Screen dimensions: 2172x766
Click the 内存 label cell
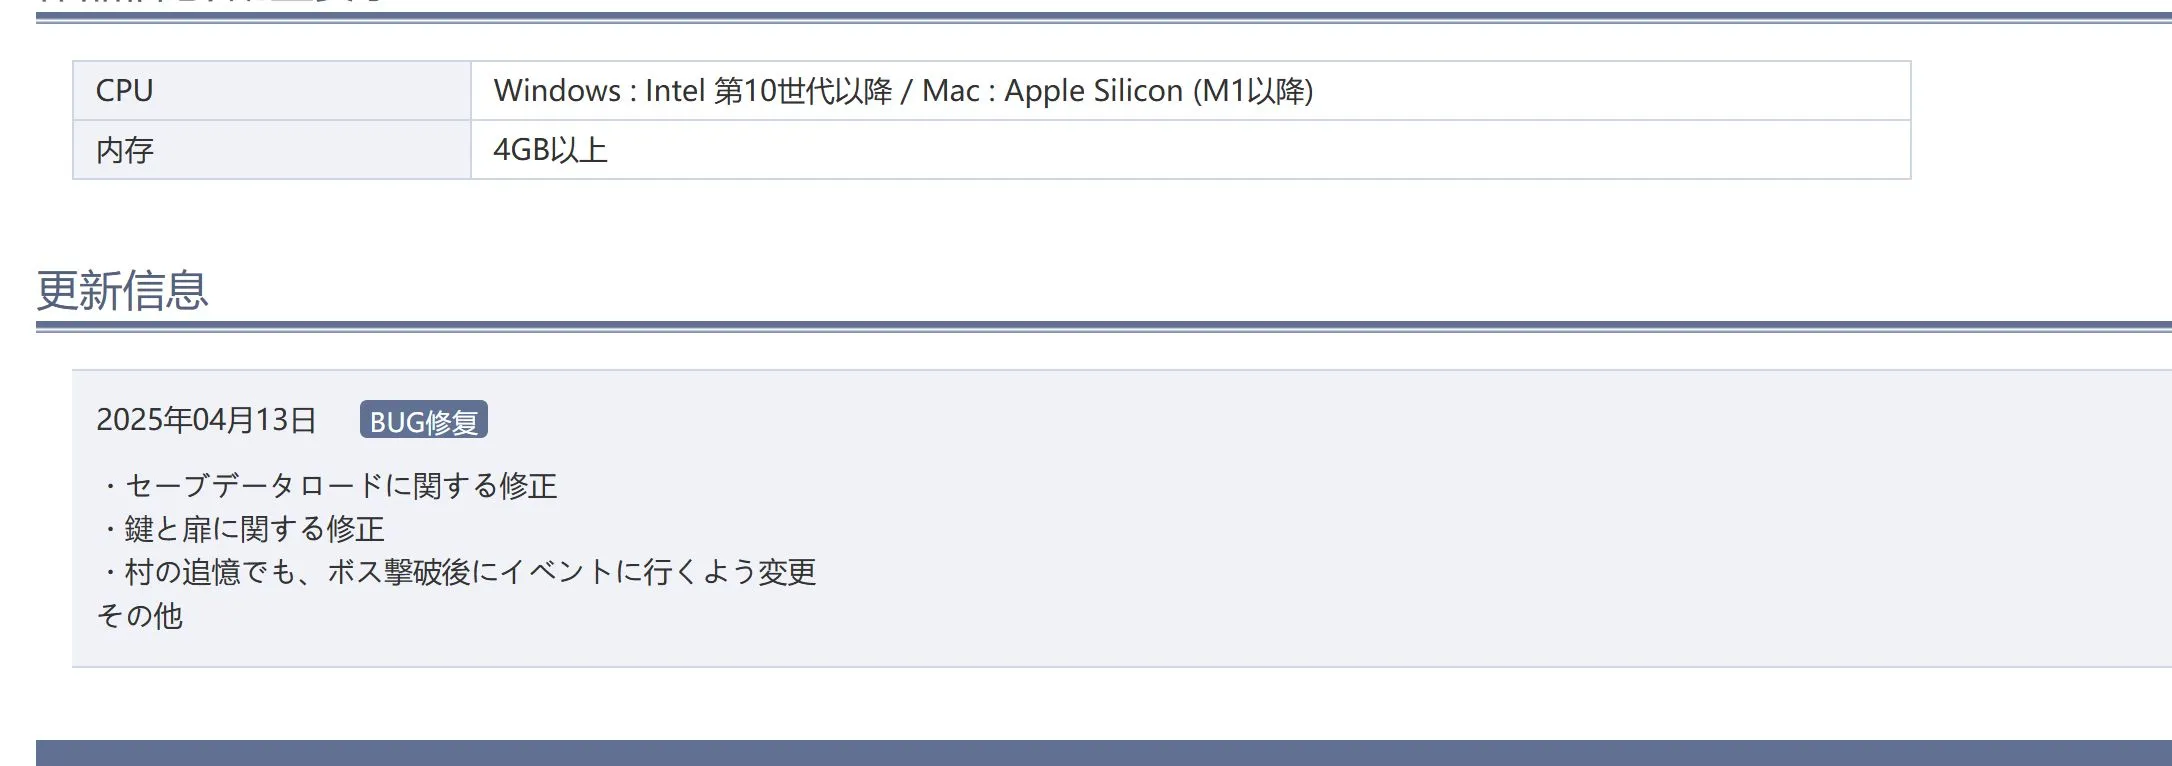click(x=272, y=150)
